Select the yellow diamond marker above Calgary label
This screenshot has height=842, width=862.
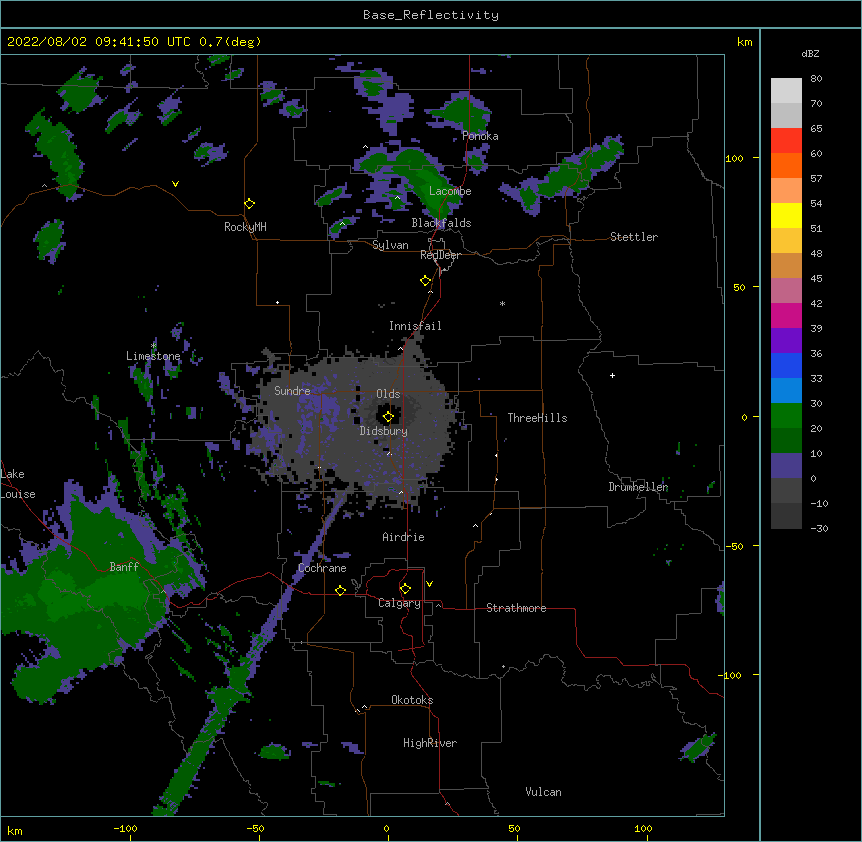(x=405, y=589)
